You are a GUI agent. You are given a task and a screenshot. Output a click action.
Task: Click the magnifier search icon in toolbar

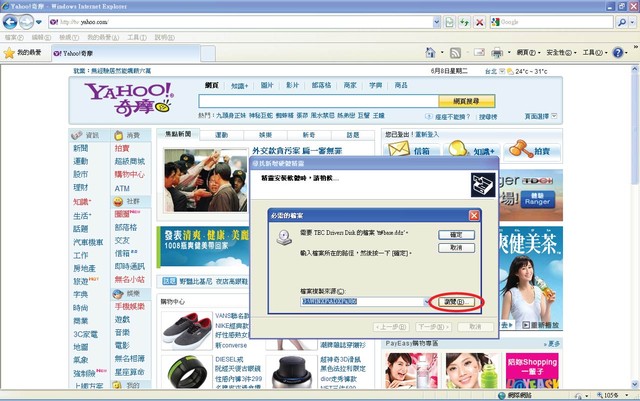click(x=622, y=22)
